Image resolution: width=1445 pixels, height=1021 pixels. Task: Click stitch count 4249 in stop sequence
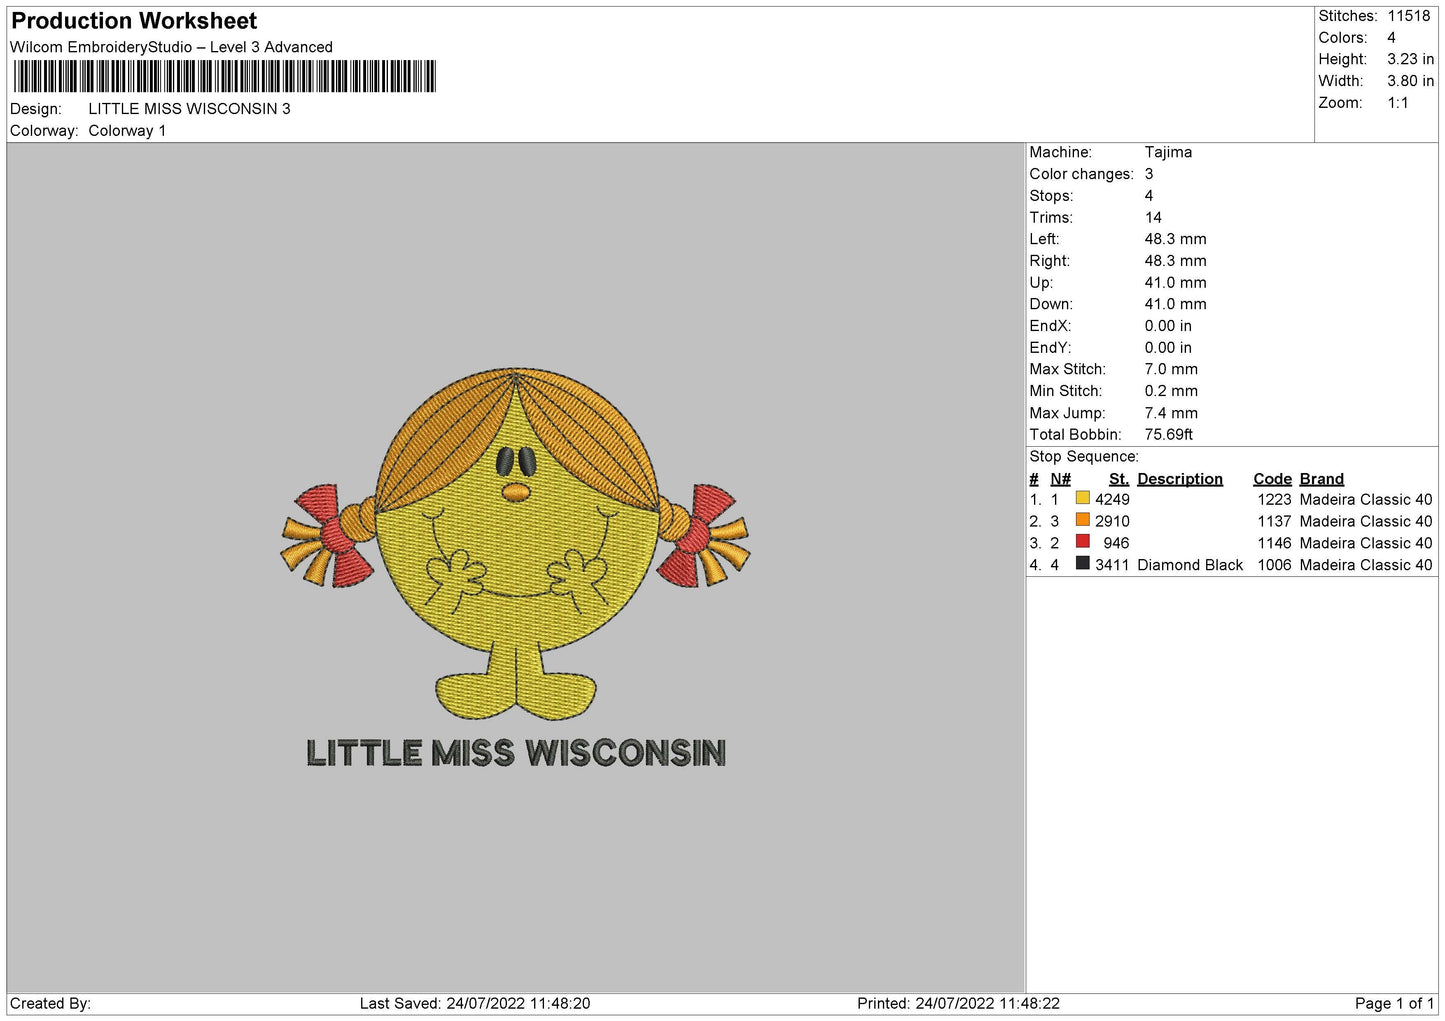1112,500
